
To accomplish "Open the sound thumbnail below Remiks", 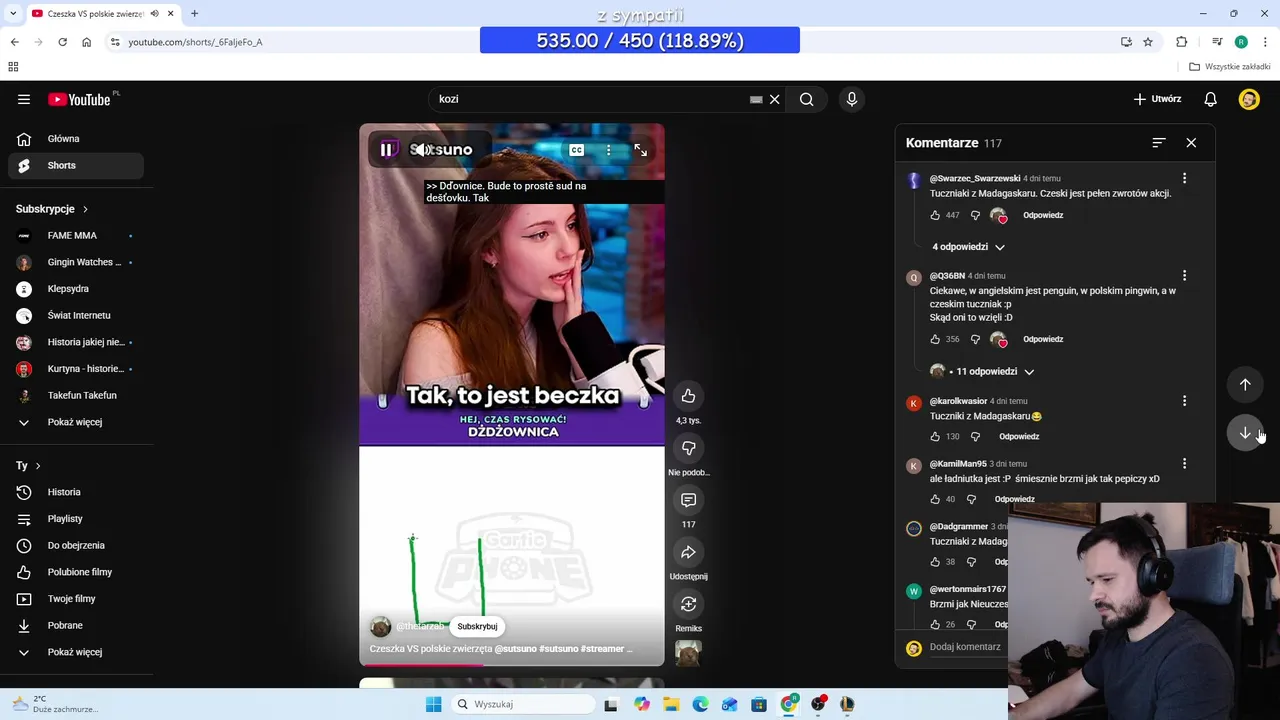I will tap(688, 653).
